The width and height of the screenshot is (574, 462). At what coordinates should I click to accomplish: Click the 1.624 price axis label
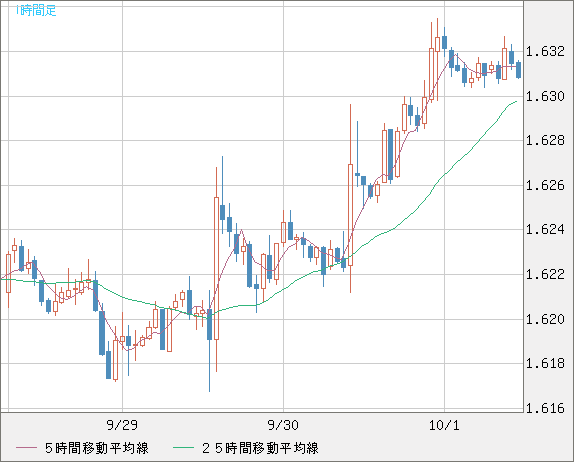point(545,230)
